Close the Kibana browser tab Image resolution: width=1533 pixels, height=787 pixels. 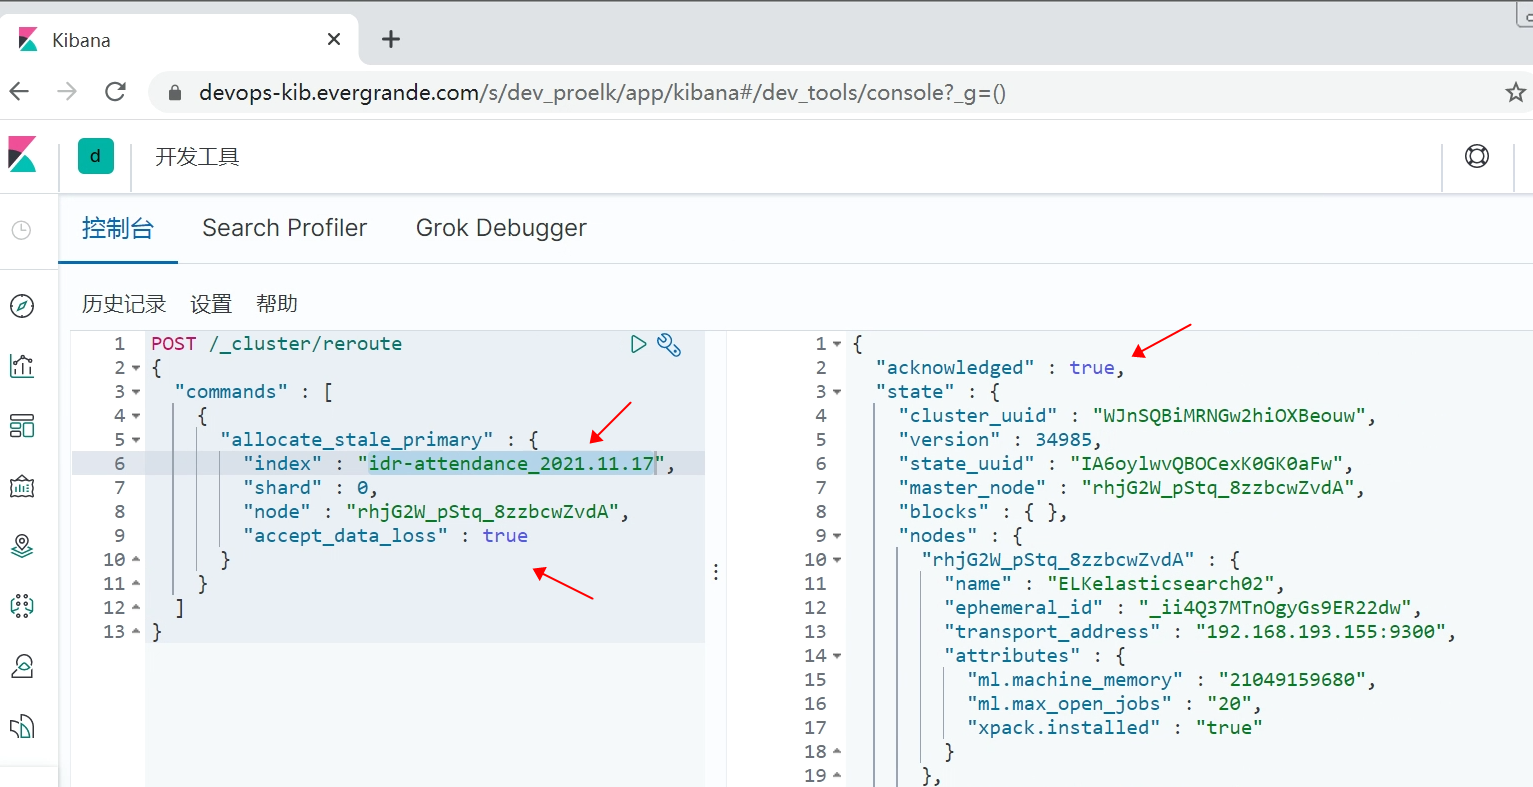click(x=334, y=39)
